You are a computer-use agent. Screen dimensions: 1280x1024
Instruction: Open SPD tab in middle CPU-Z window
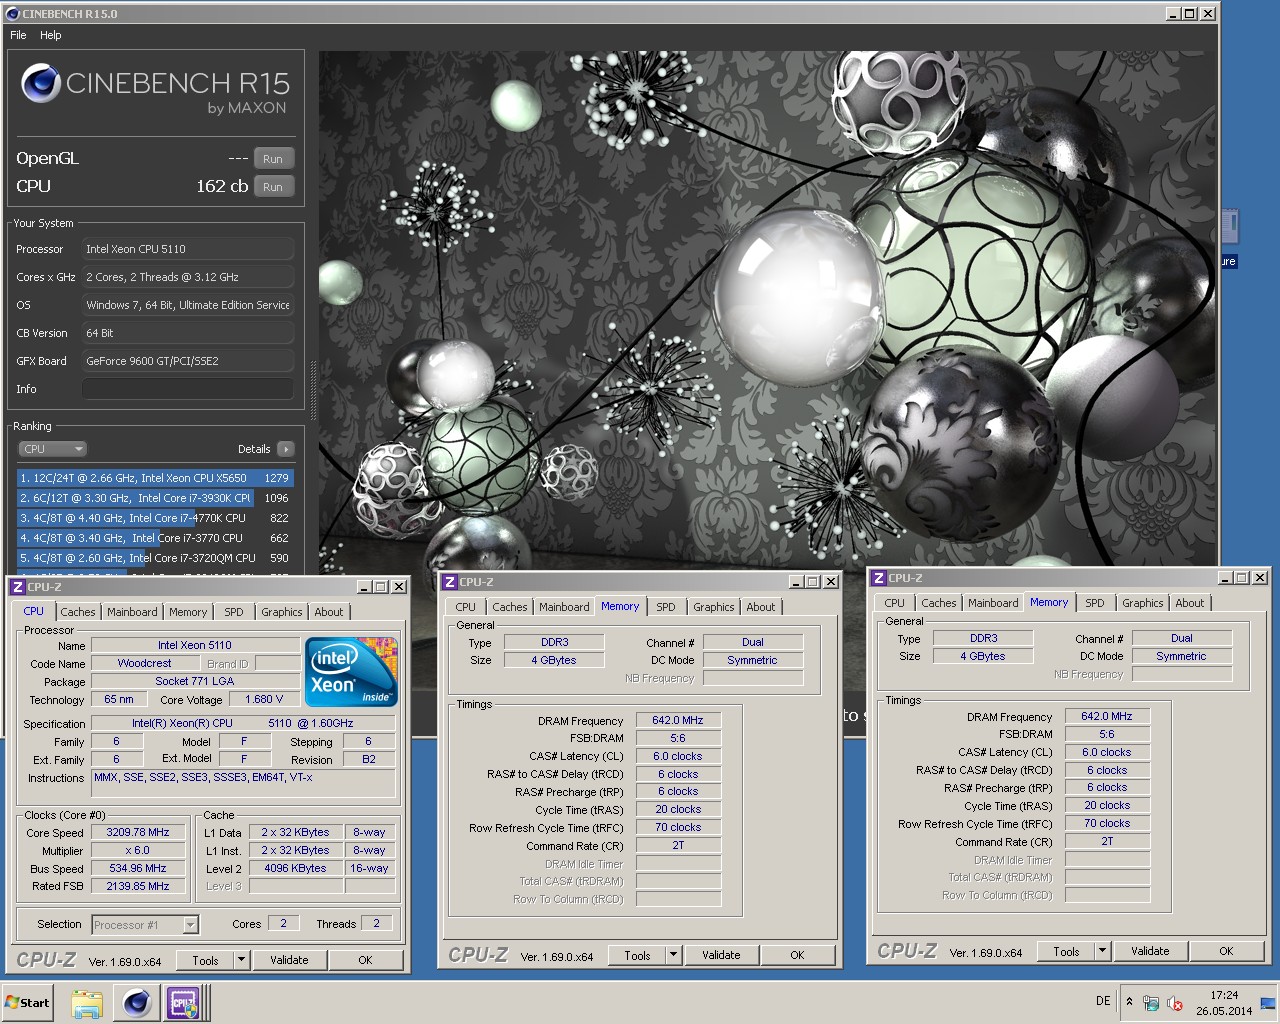666,607
